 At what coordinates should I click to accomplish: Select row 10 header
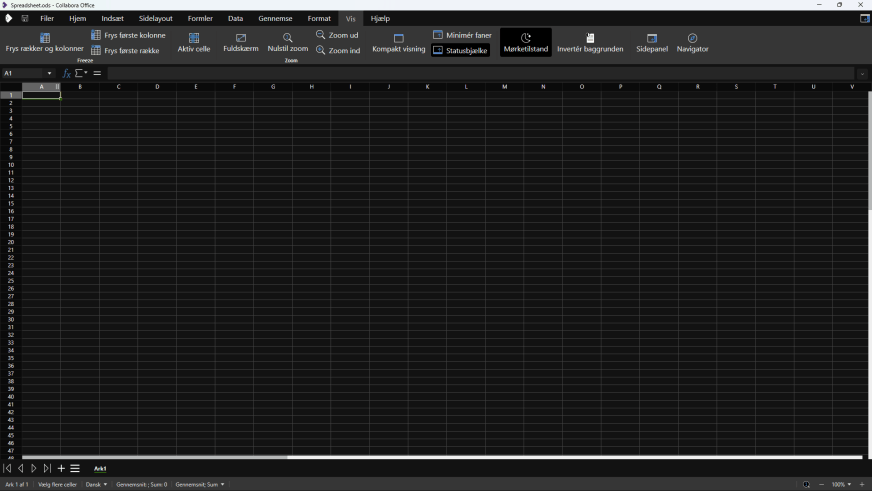[11, 165]
